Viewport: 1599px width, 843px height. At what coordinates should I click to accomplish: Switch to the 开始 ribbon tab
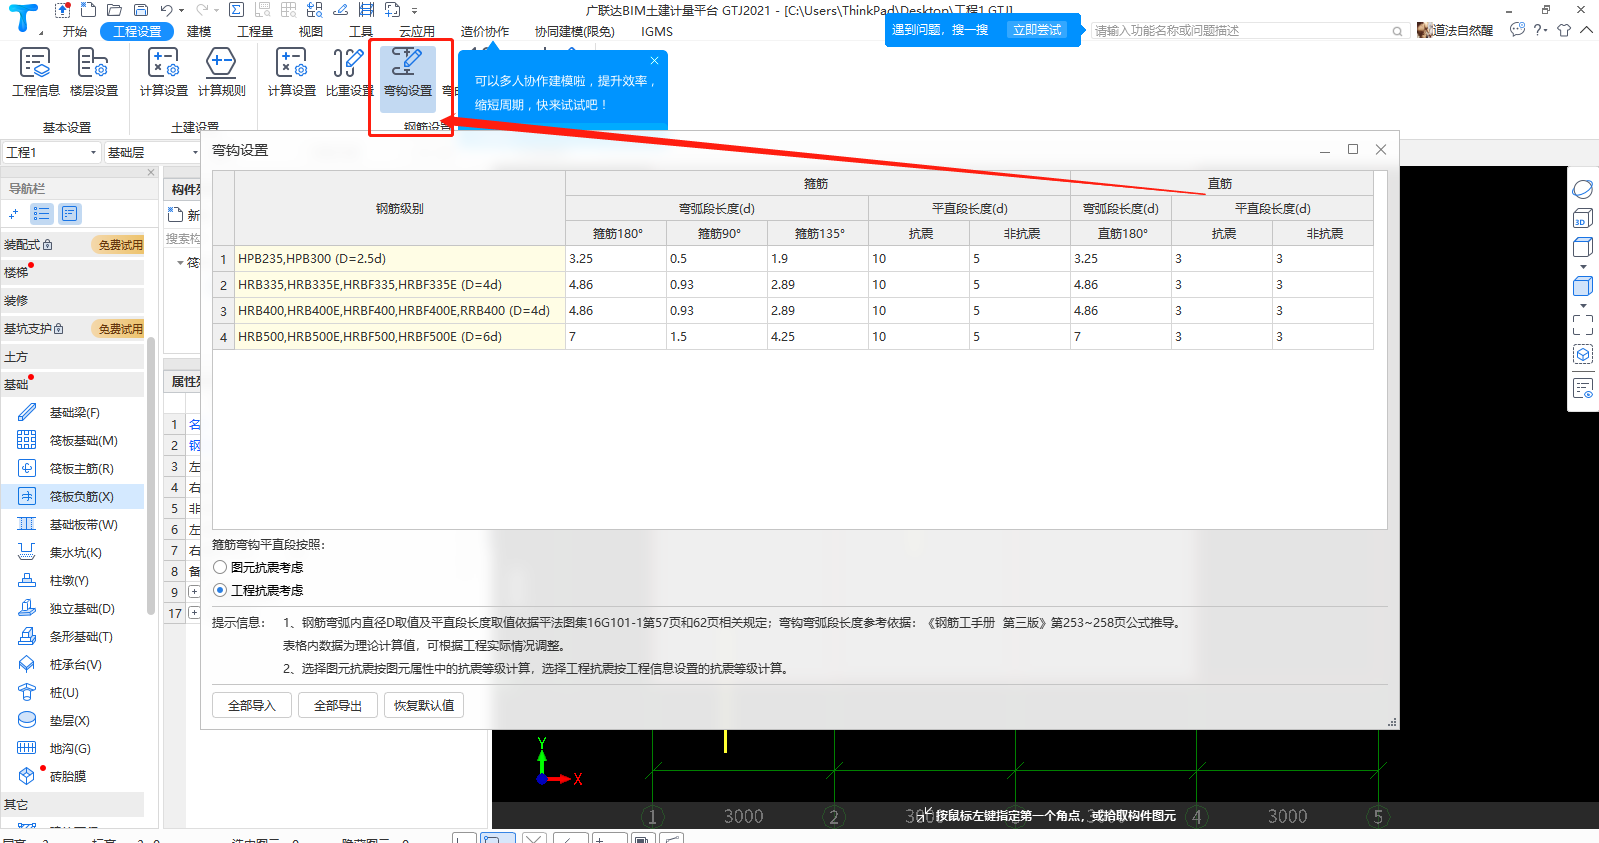[x=75, y=31]
